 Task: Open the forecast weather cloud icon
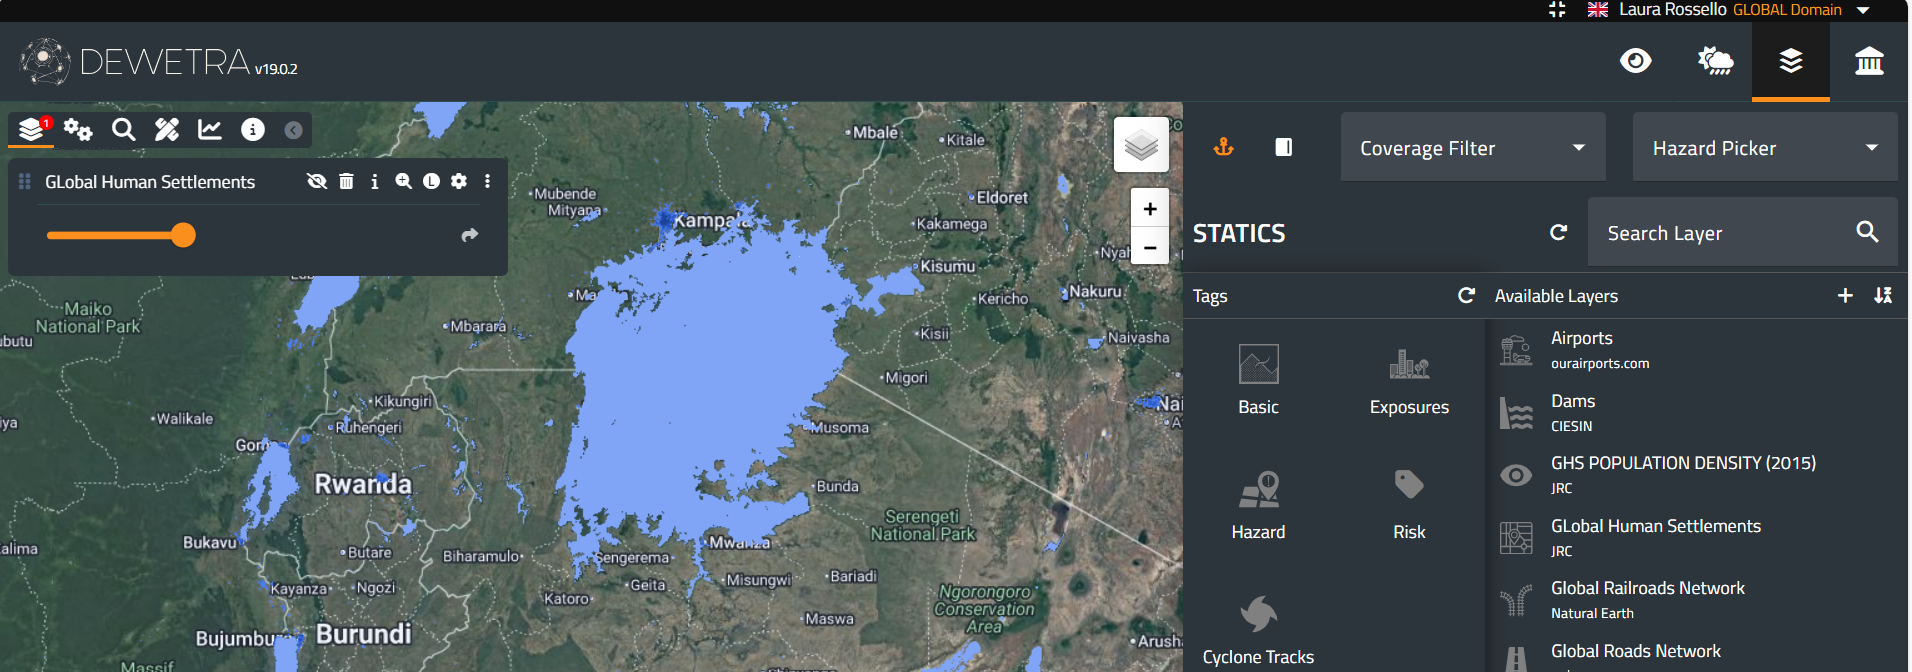pos(1715,61)
